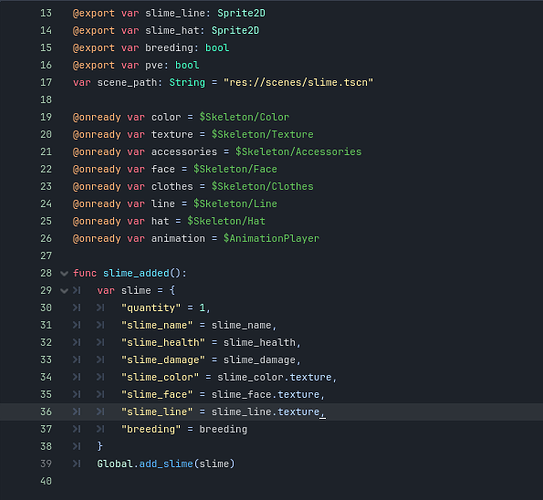Collapse the slime dictionary fold arrow
The image size is (543, 500).
click(x=64, y=291)
